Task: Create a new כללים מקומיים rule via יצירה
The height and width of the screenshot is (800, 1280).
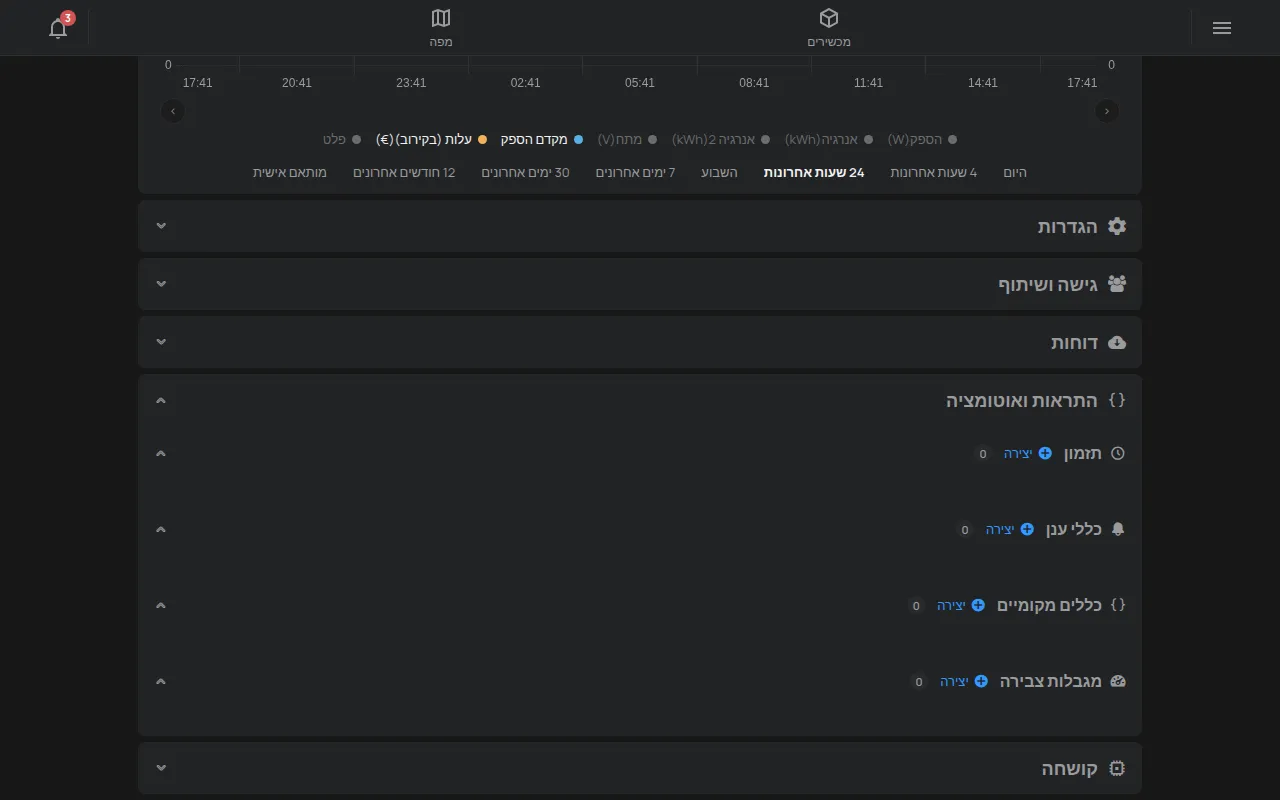Action: pyautogui.click(x=961, y=605)
